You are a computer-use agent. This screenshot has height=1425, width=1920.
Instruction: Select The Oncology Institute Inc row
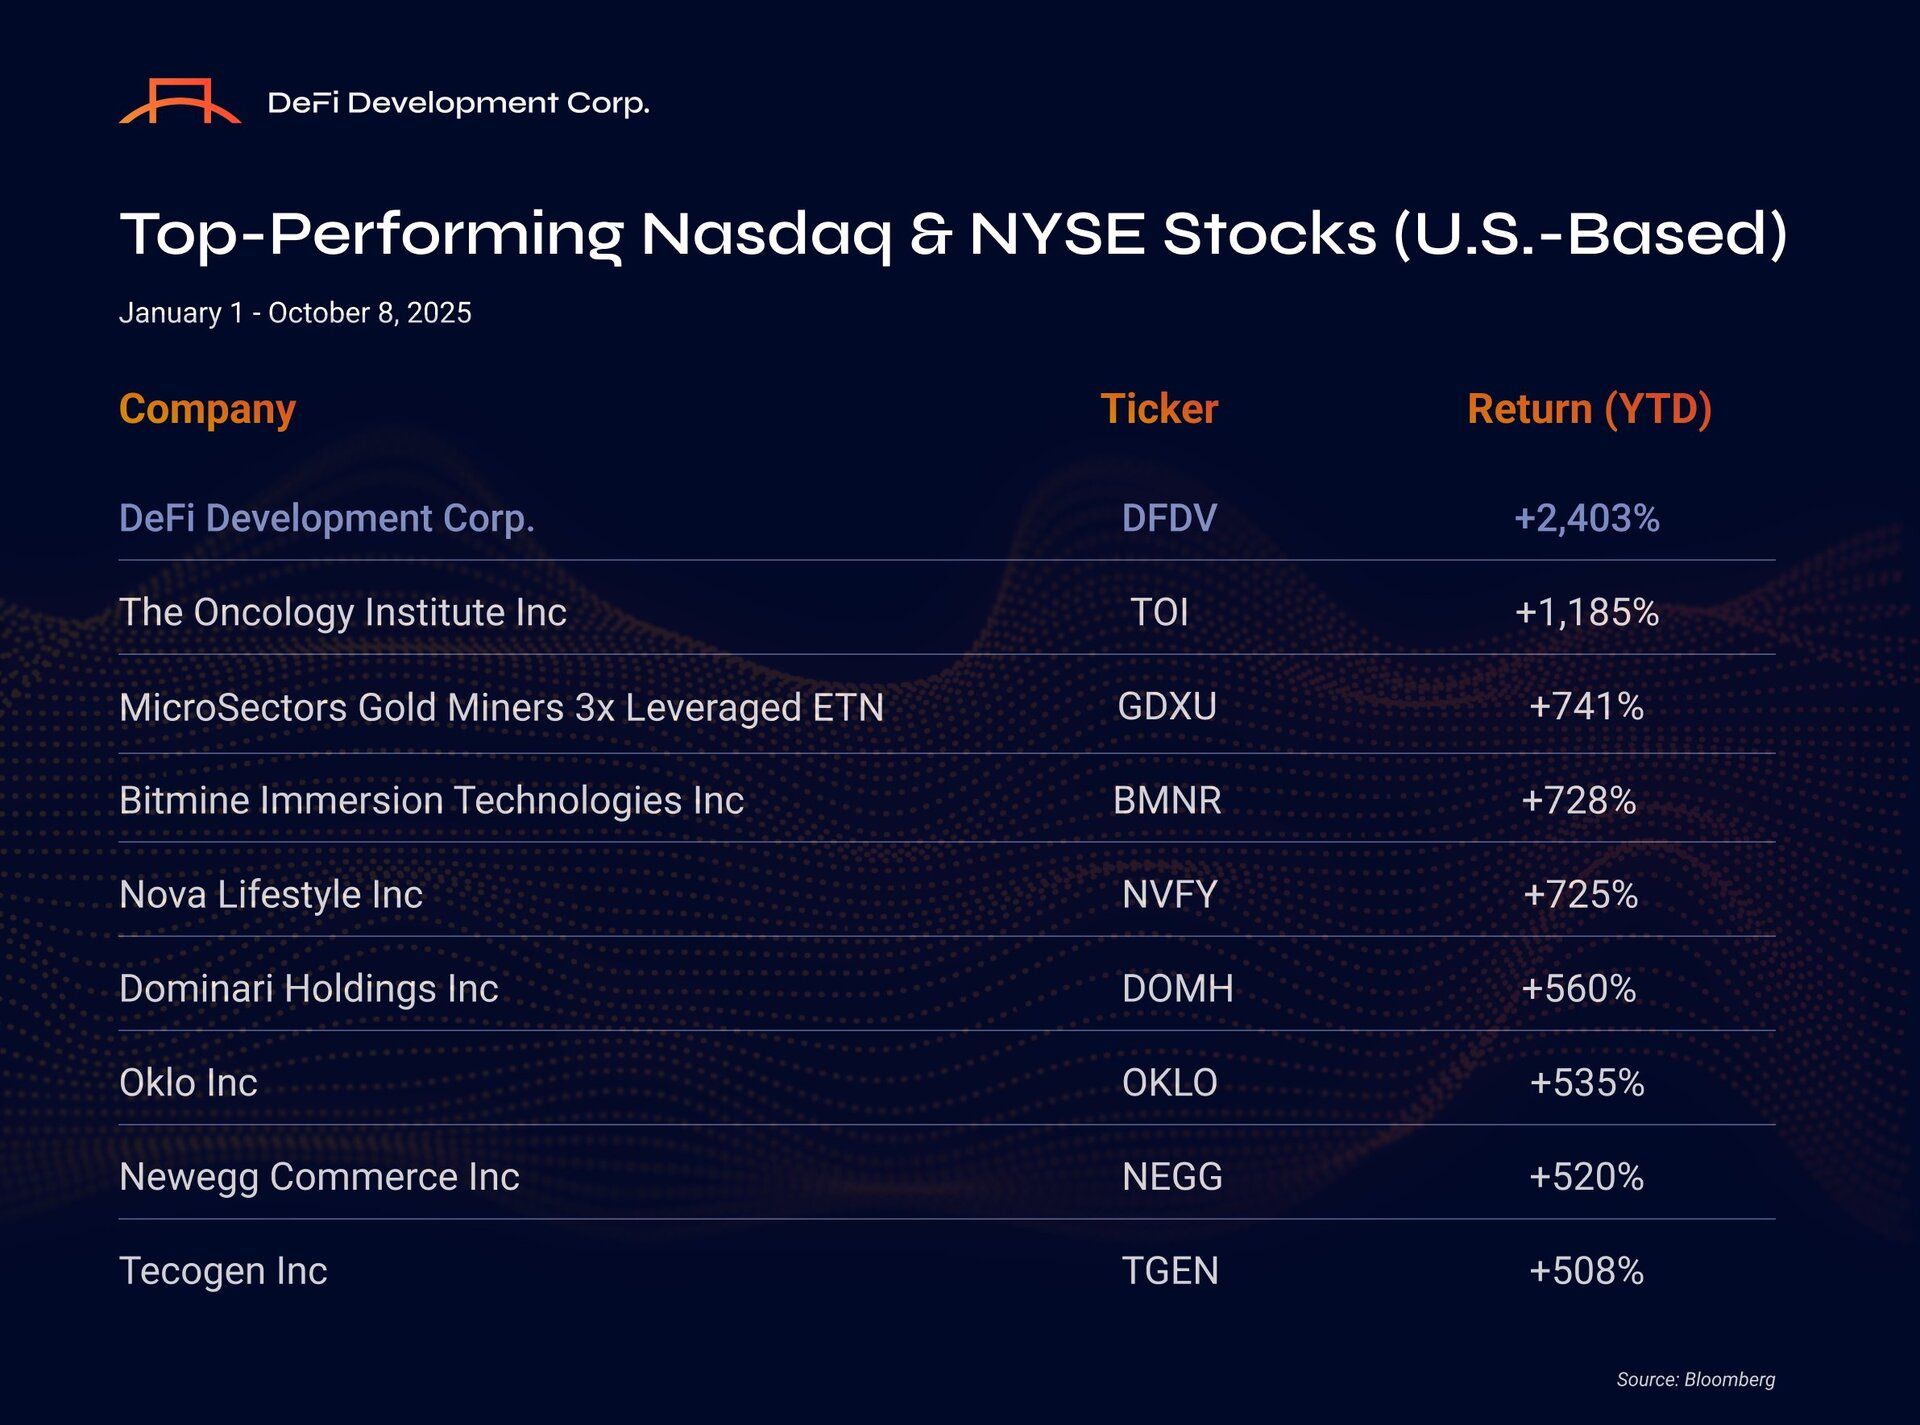(x=342, y=612)
